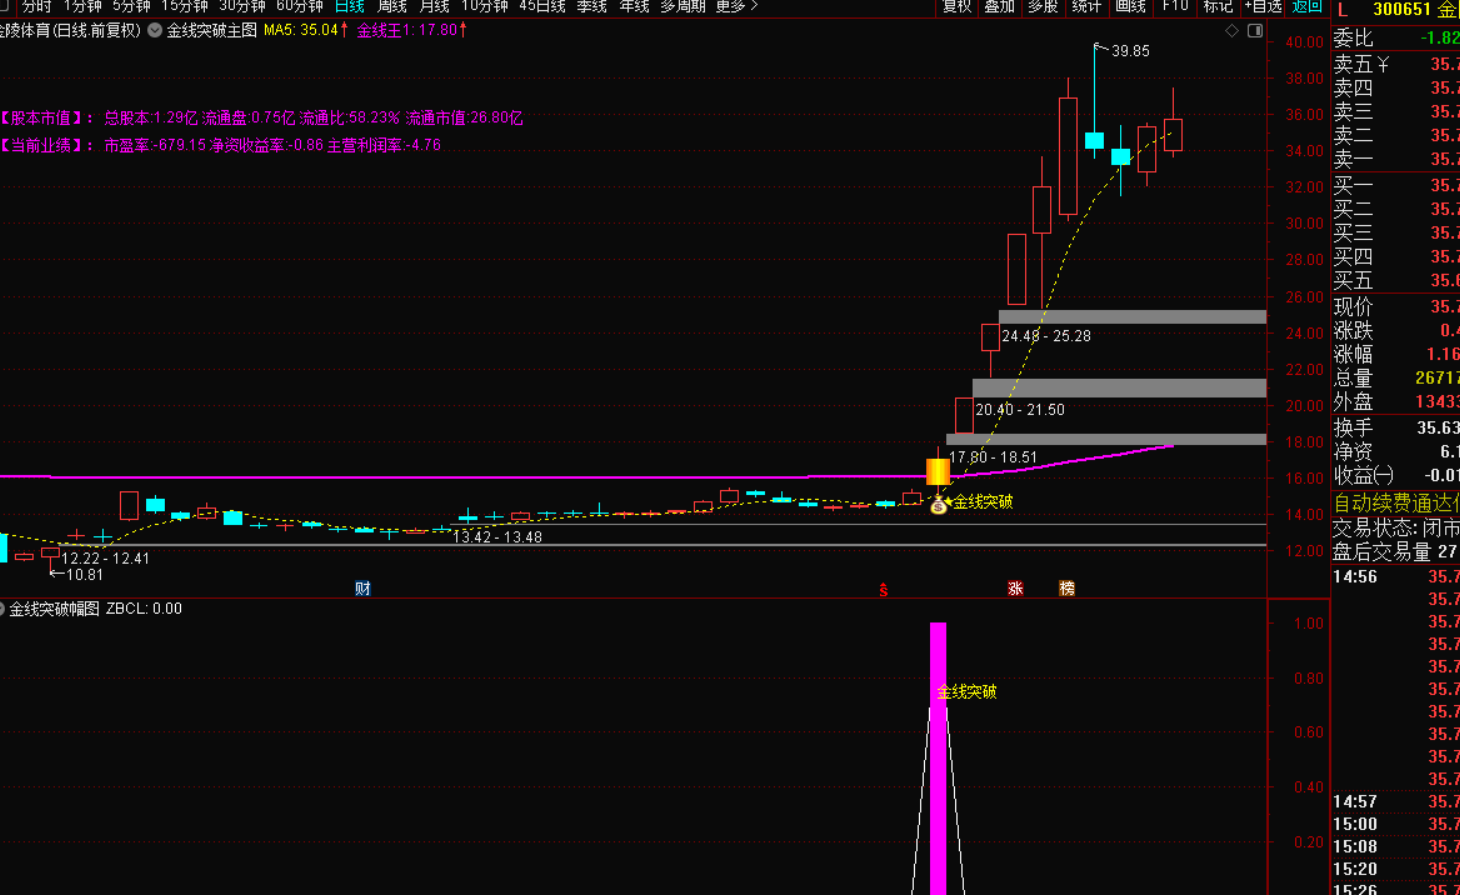1460x895 pixels.
Task: Switch to the 周线 weekly chart tab
Action: click(x=391, y=6)
